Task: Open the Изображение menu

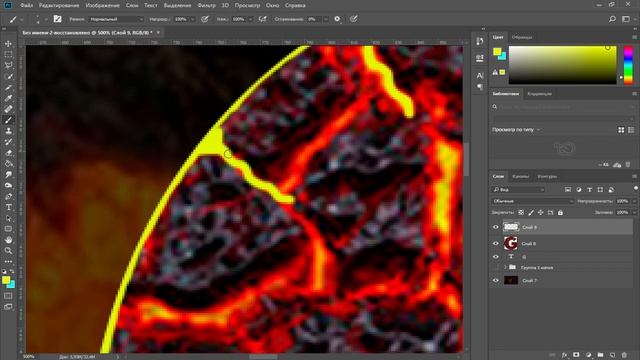Action: point(102,5)
